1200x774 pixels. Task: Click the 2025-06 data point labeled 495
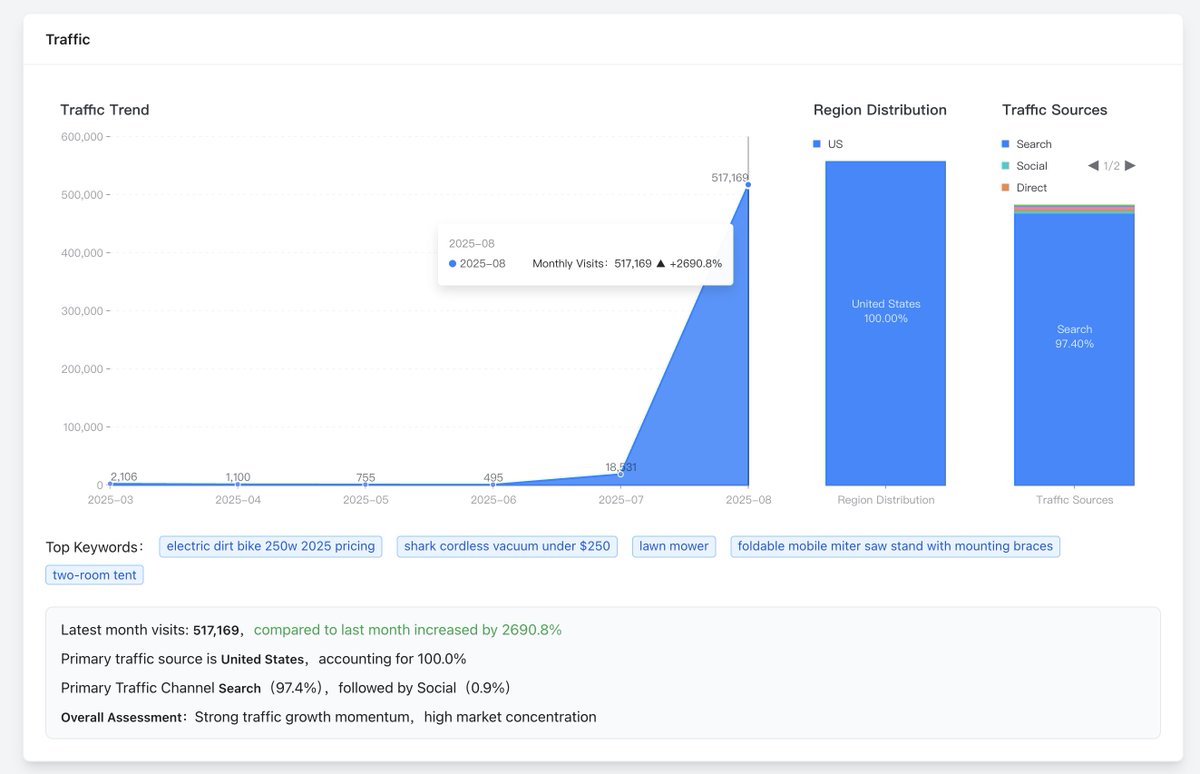tap(493, 484)
